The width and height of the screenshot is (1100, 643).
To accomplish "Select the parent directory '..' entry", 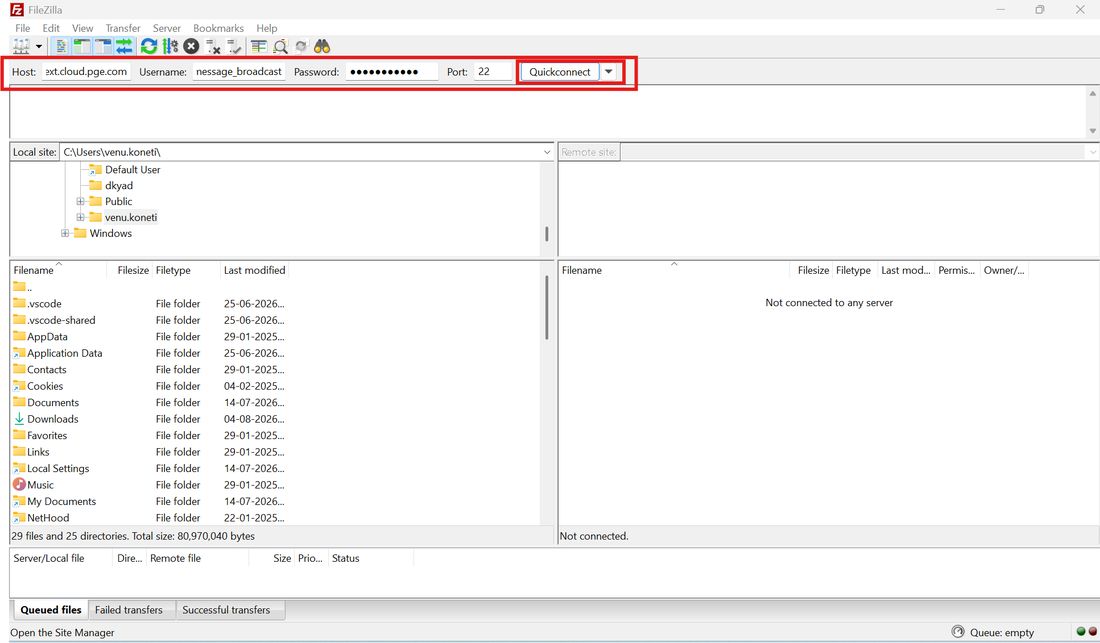I will (x=22, y=287).
